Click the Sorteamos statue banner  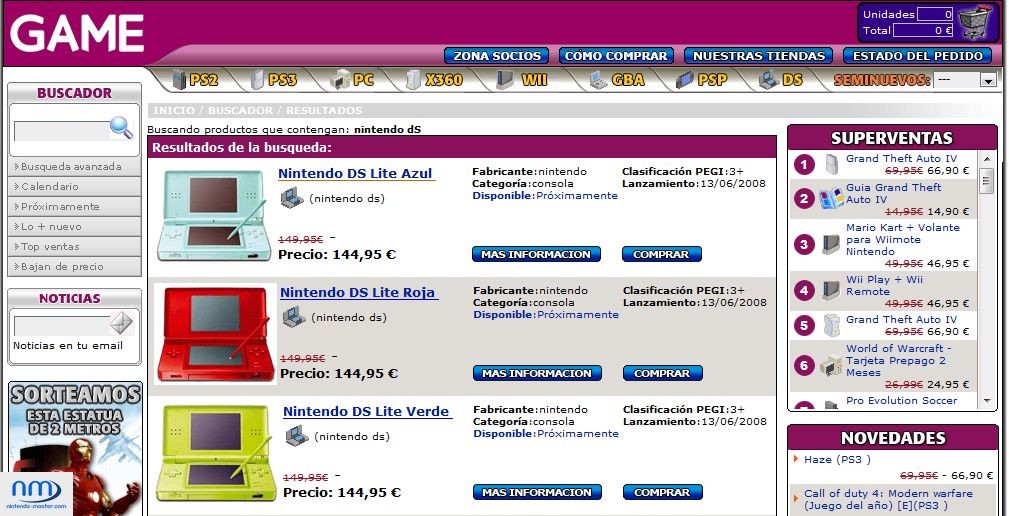(75, 448)
